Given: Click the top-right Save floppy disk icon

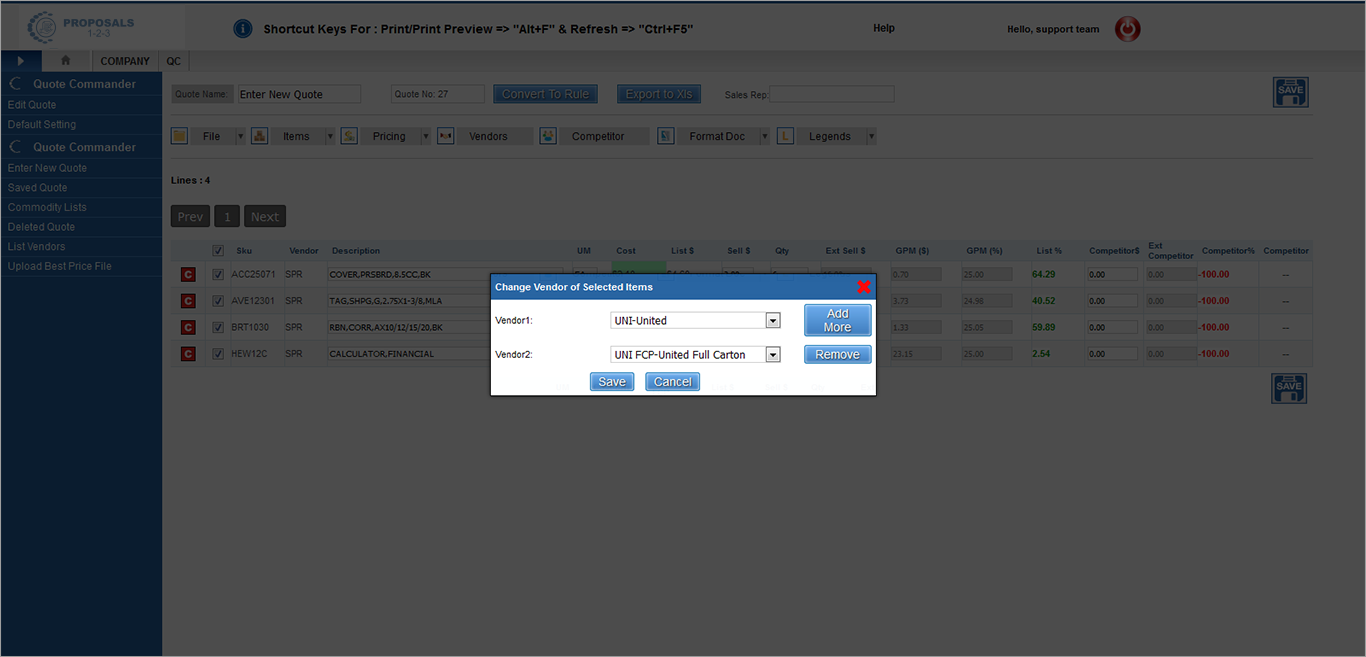Looking at the screenshot, I should (x=1290, y=93).
